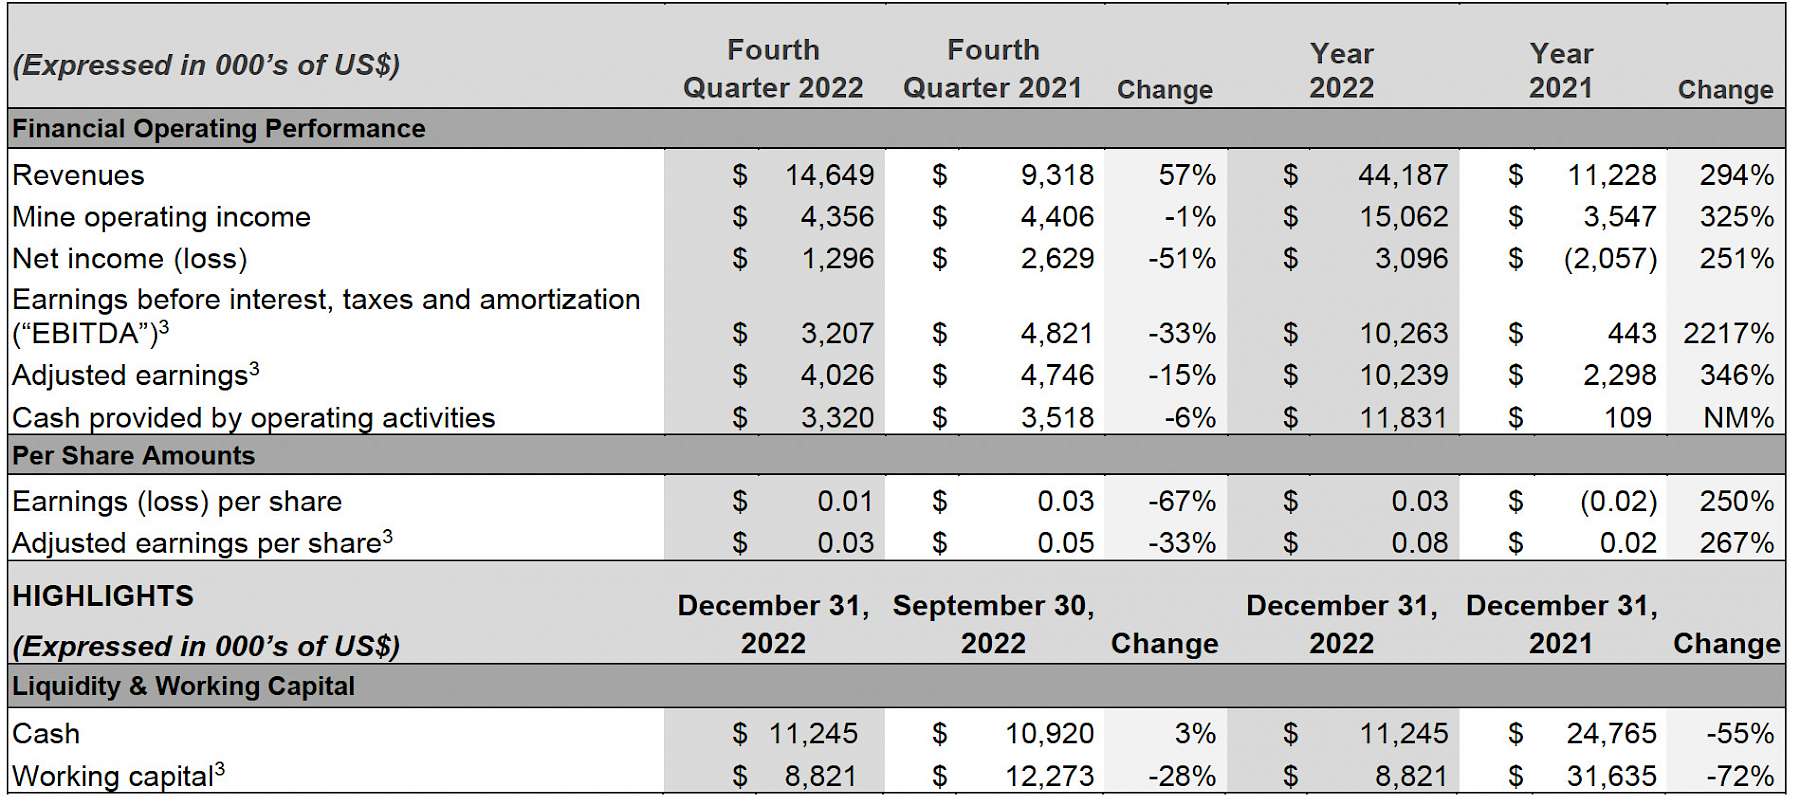Select the Adjusted earnings per share label

(x=202, y=543)
